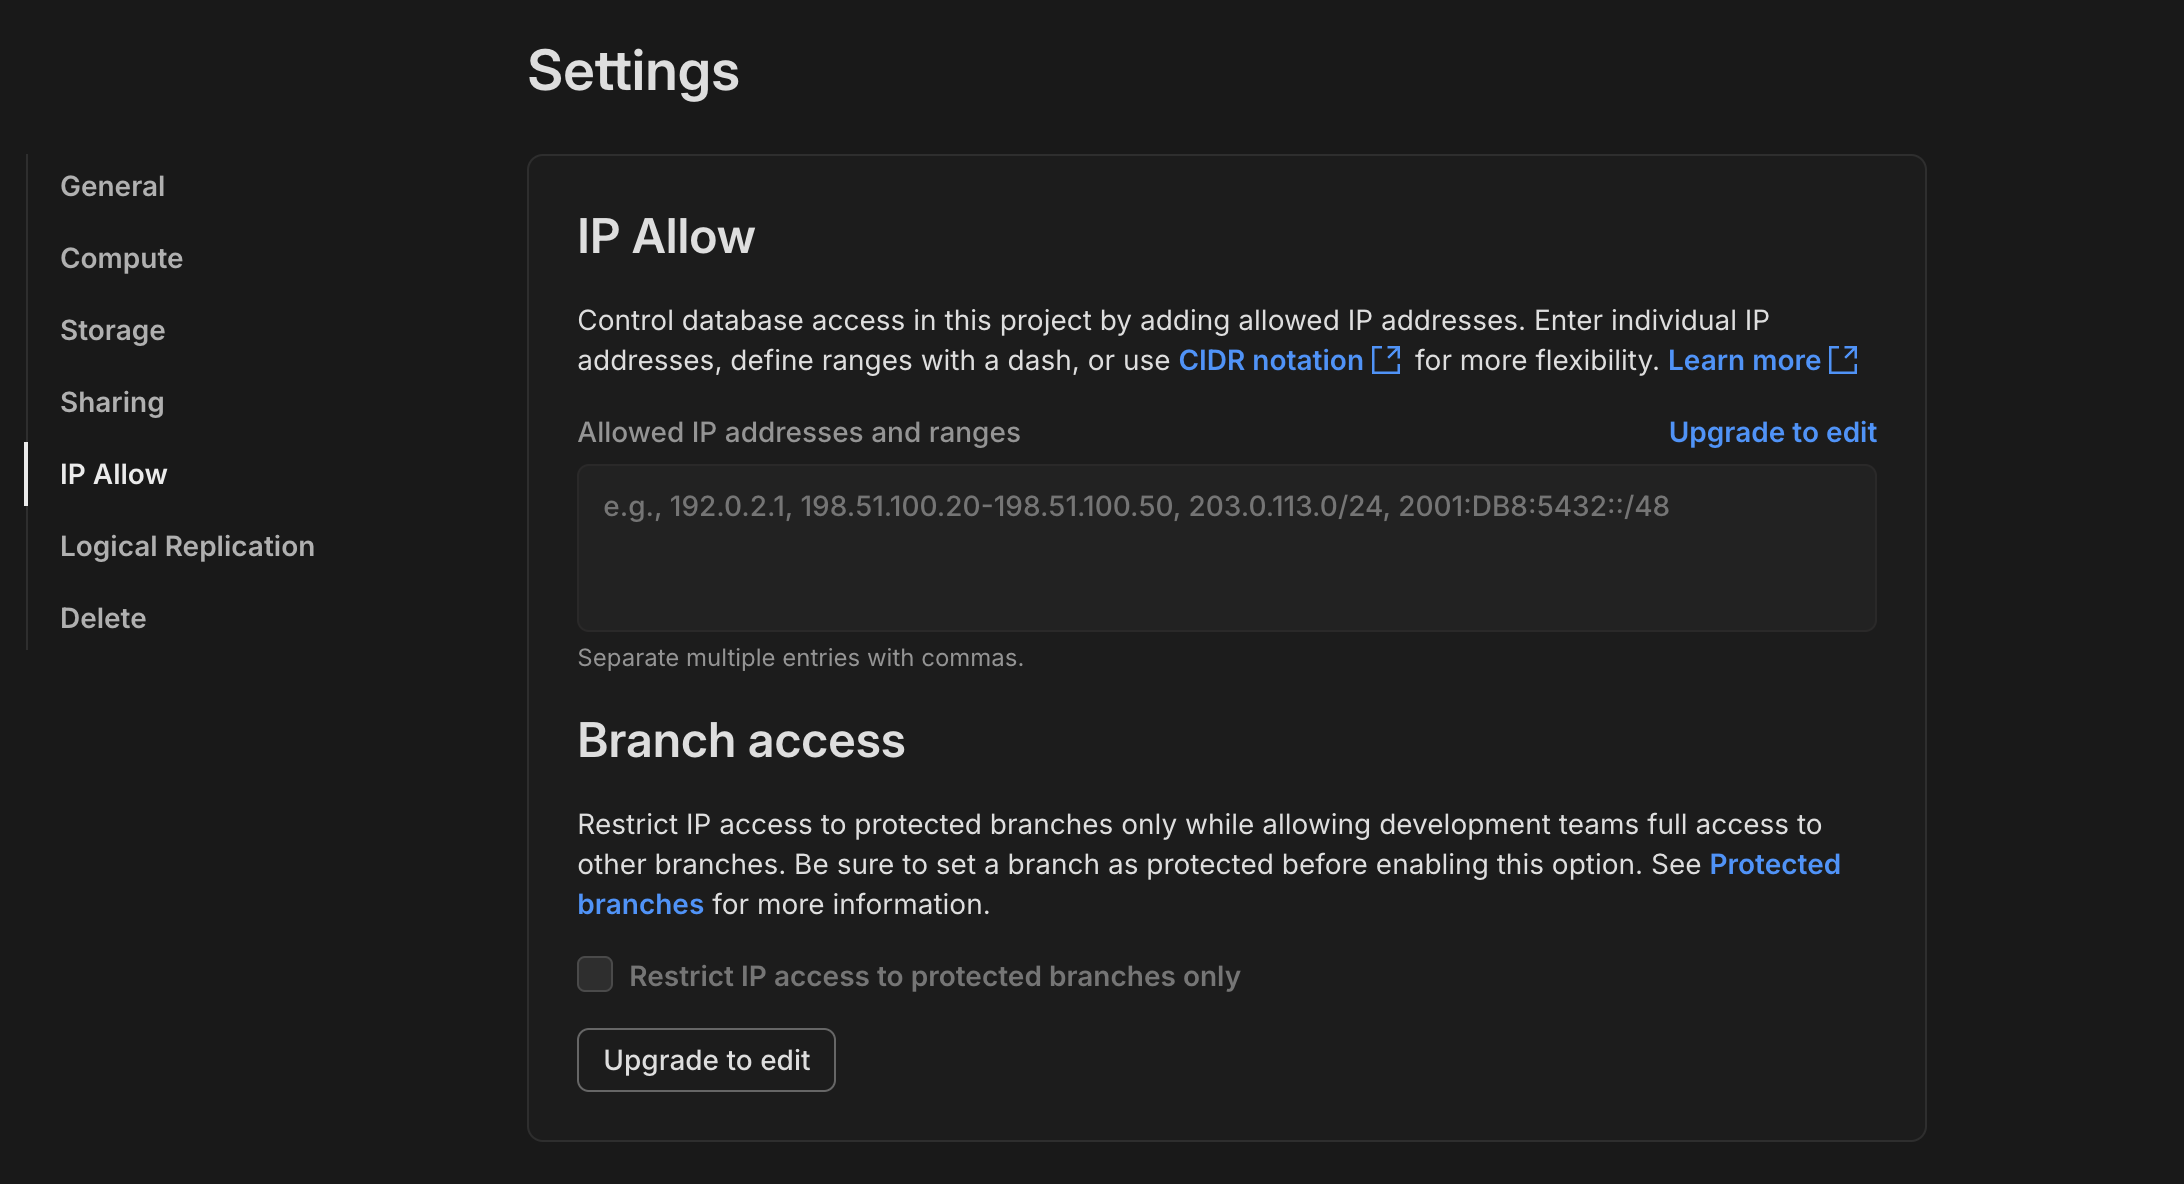The image size is (2184, 1184).
Task: Click Upgrade to edit branch access
Action: click(x=706, y=1059)
